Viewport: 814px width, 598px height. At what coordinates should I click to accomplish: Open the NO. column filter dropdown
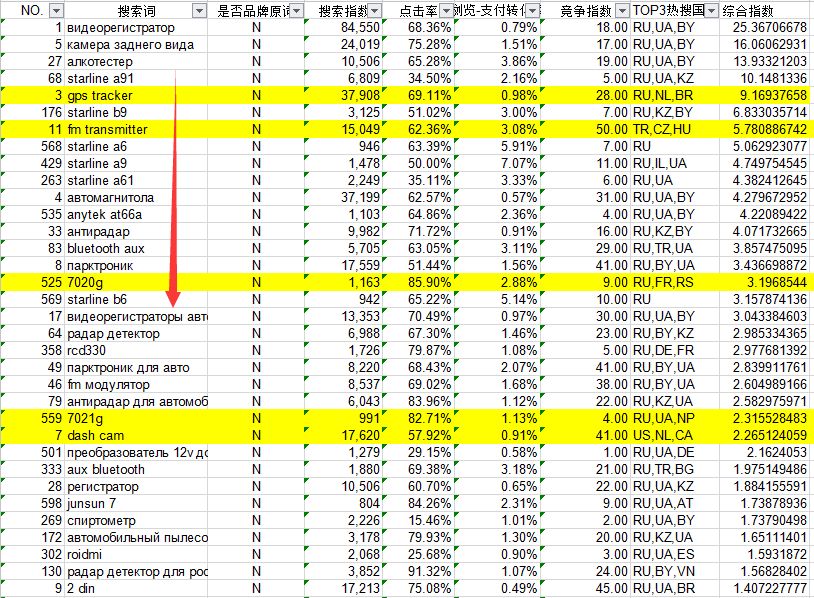[56, 10]
